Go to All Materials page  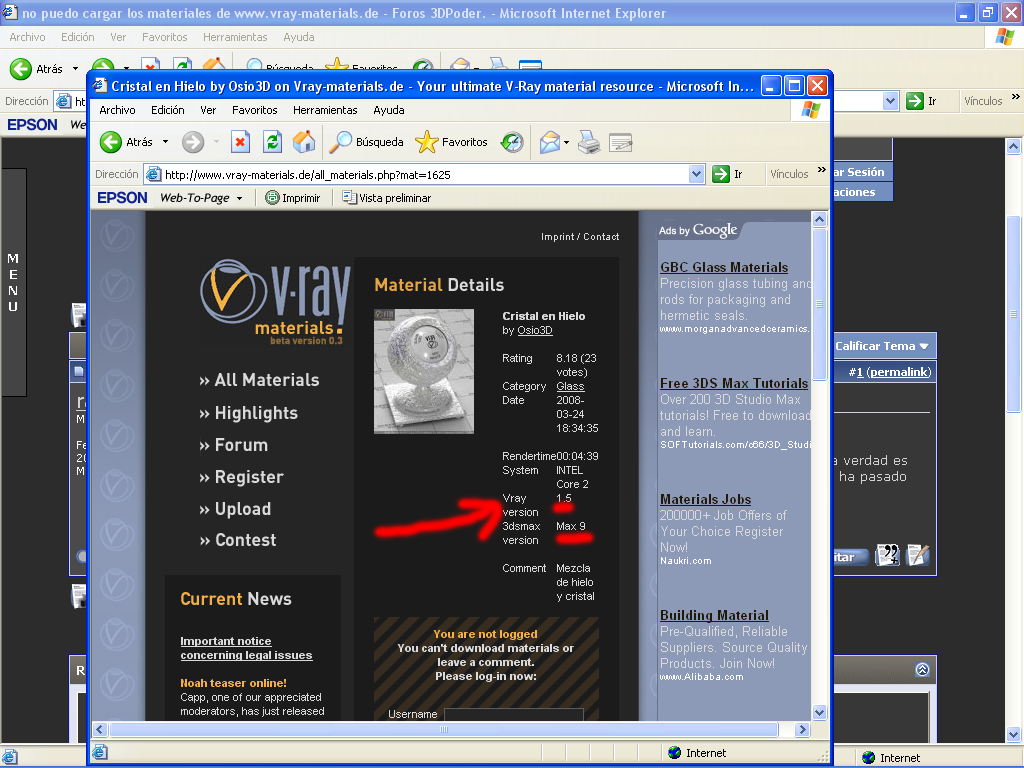pos(259,380)
